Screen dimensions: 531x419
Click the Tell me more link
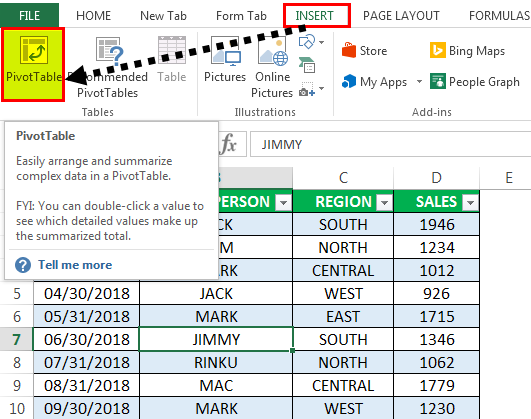pos(75,265)
